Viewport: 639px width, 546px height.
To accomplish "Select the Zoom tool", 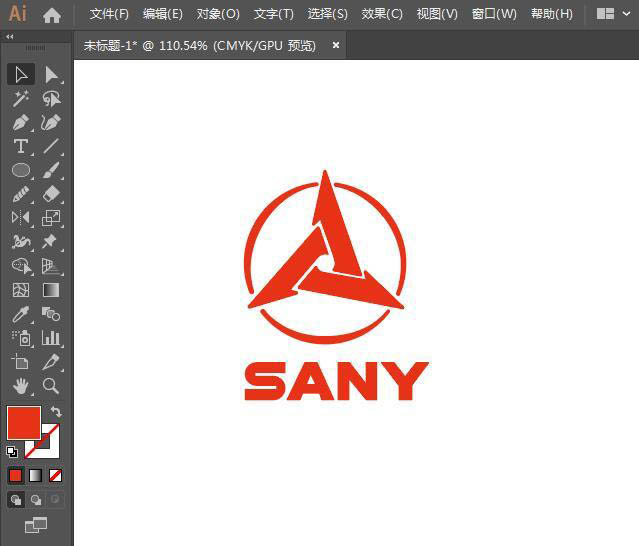I will tap(51, 385).
